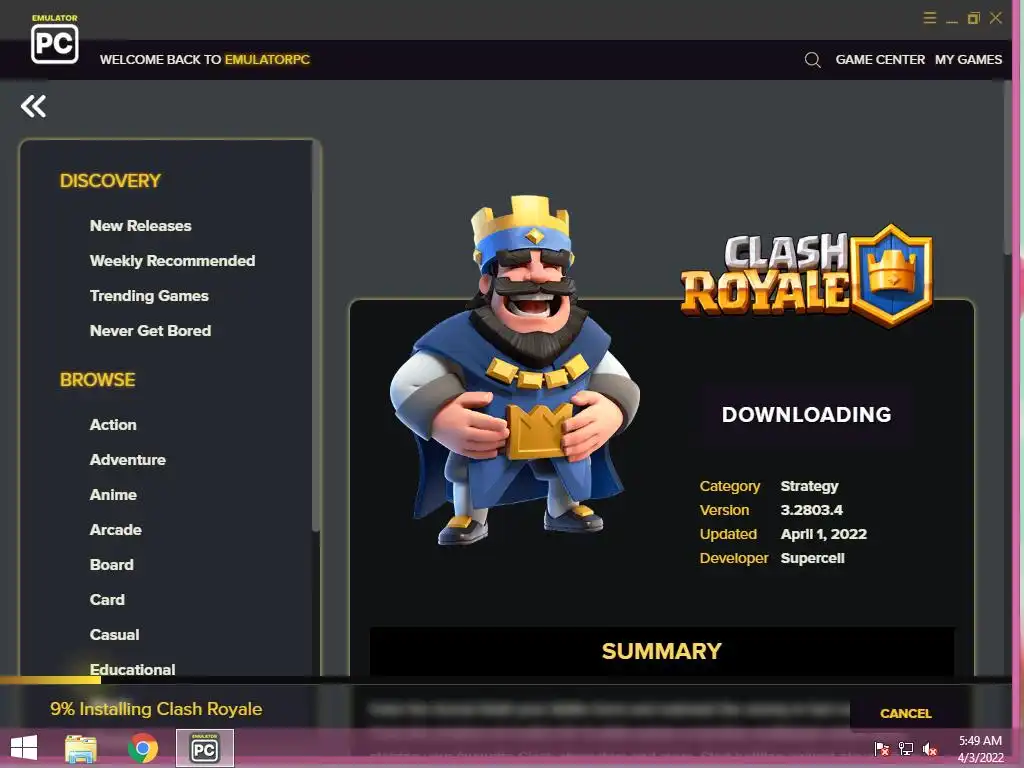
Task: Click the main page vertical scrollbar
Action: 1007,168
